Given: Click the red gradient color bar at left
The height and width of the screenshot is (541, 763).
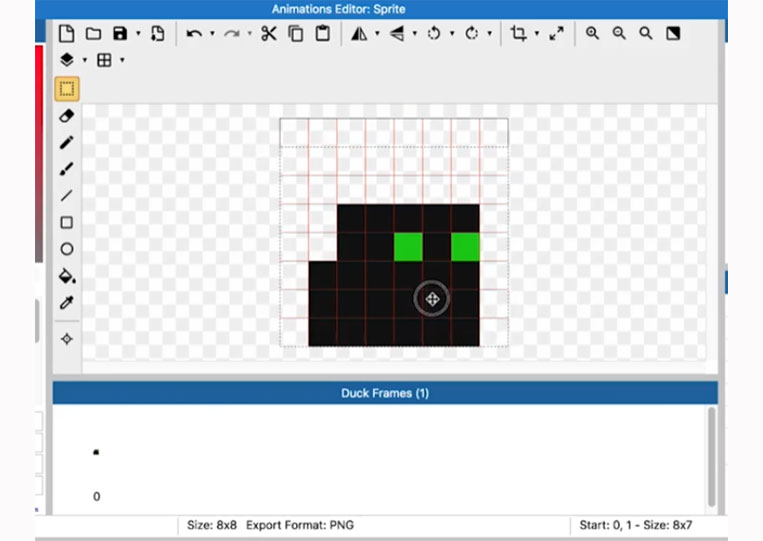Looking at the screenshot, I should click(x=39, y=154).
